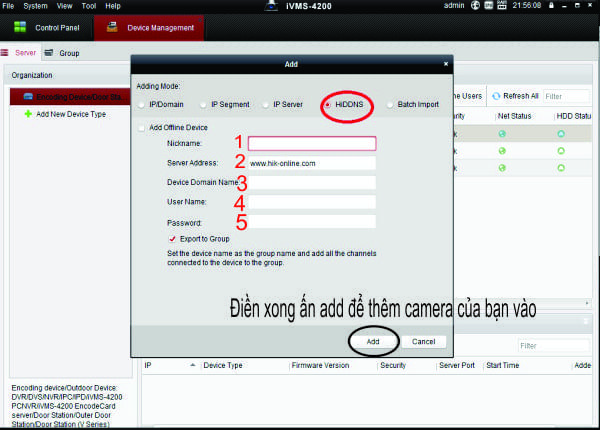
Task: Click the first row Net Status icon
Action: coord(502,134)
